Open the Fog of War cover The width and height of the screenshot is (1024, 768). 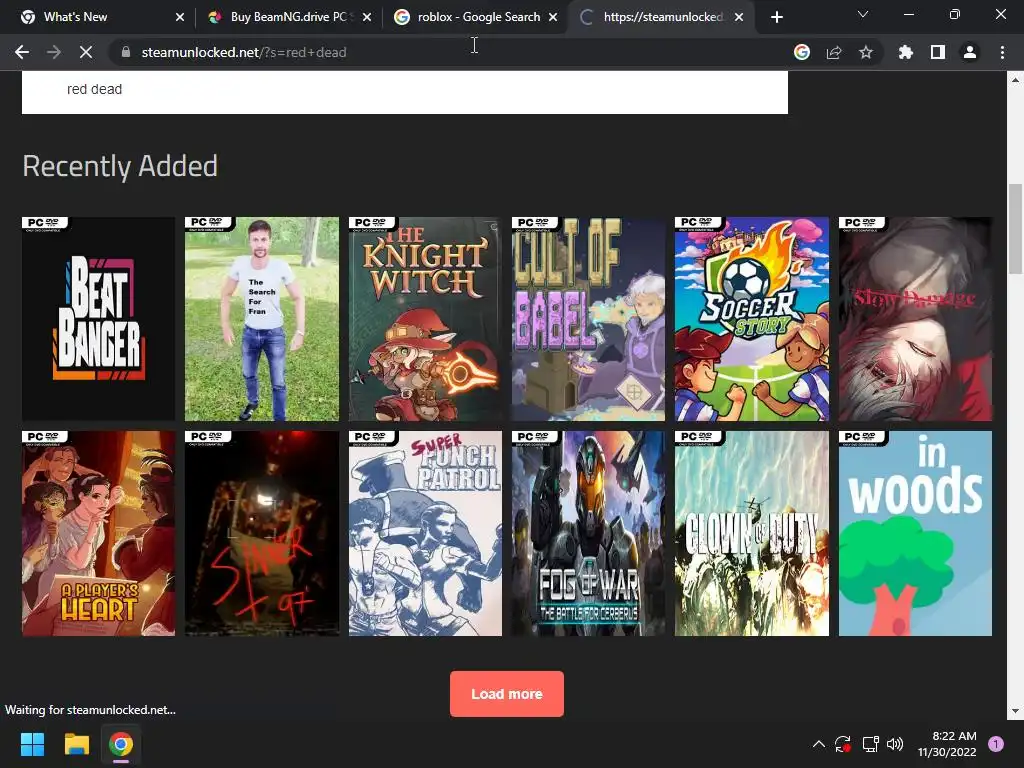click(588, 533)
